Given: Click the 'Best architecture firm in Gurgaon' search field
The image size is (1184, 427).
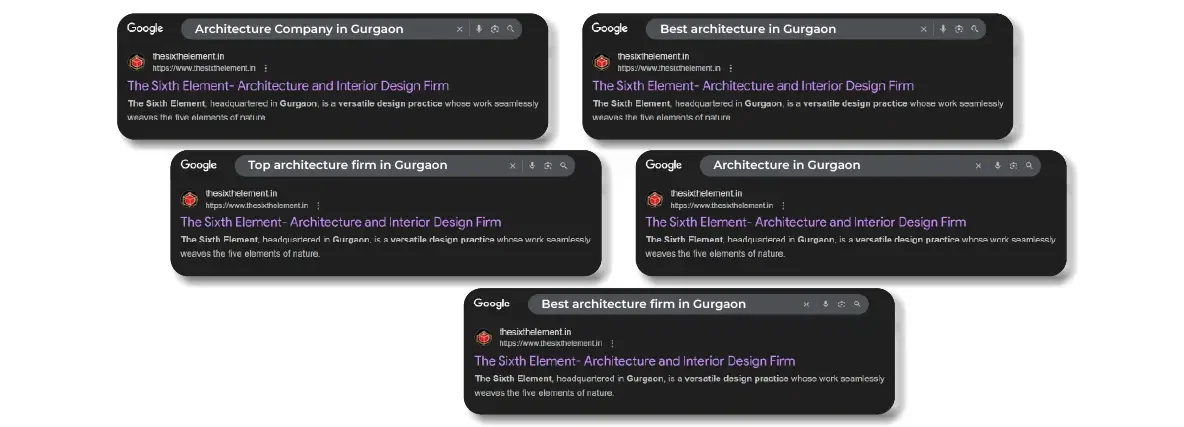Looking at the screenshot, I should [698, 305].
